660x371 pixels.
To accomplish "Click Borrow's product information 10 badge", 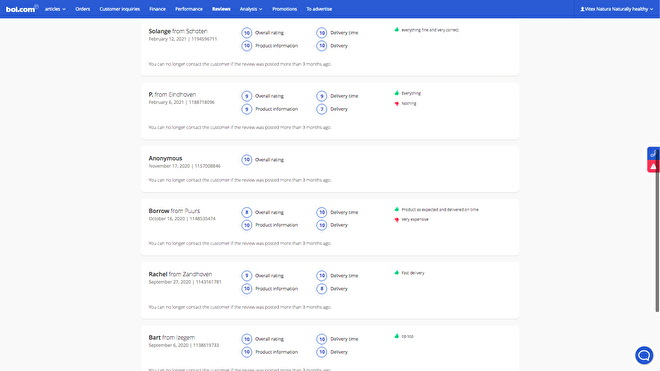I will click(247, 225).
